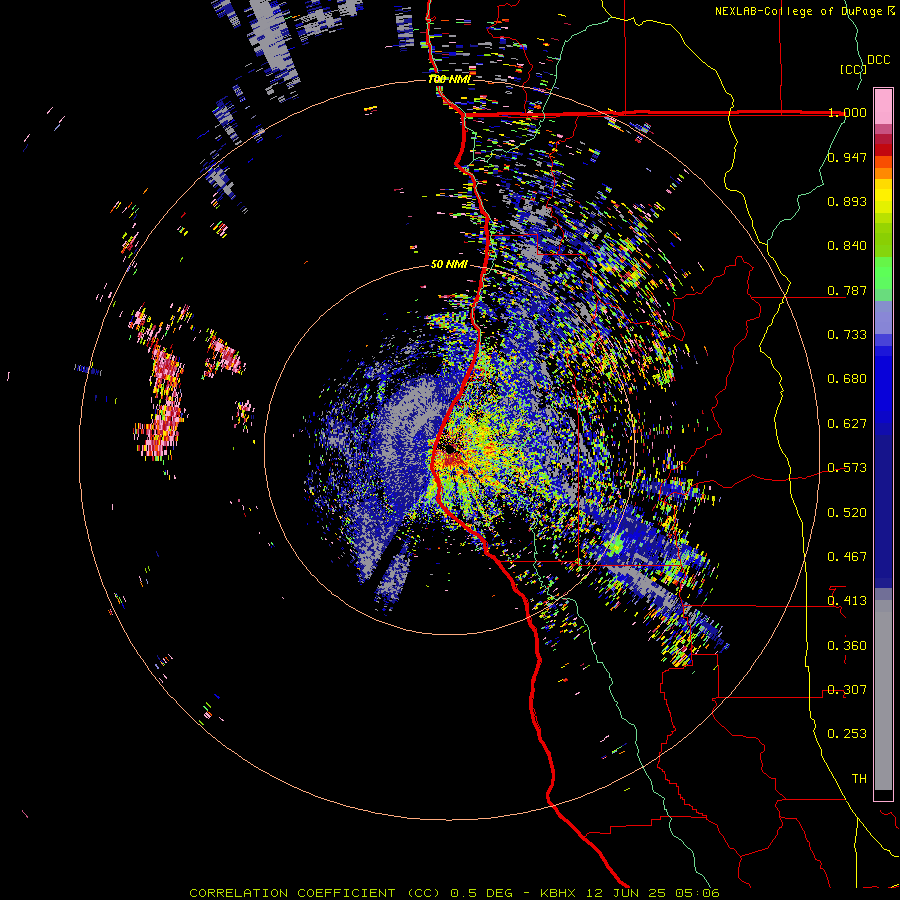Select the 0.253 scale value
900x900 pixels.
tap(847, 734)
